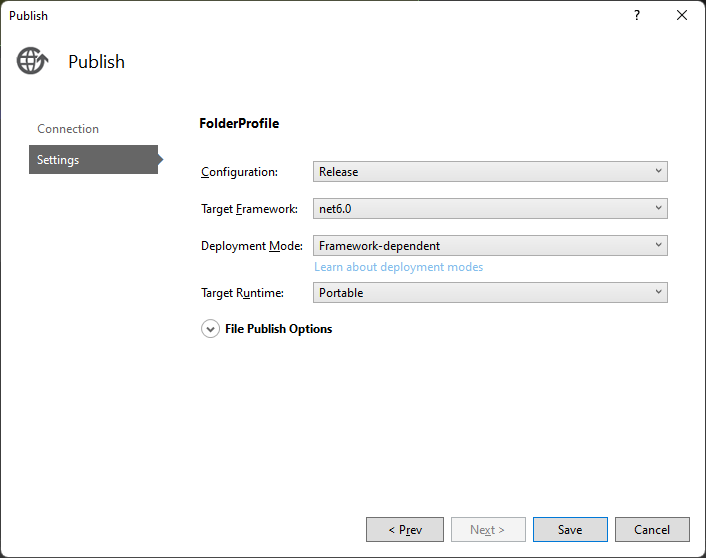Viewport: 706px width, 558px height.
Task: Click the large Publish heading
Action: [96, 62]
